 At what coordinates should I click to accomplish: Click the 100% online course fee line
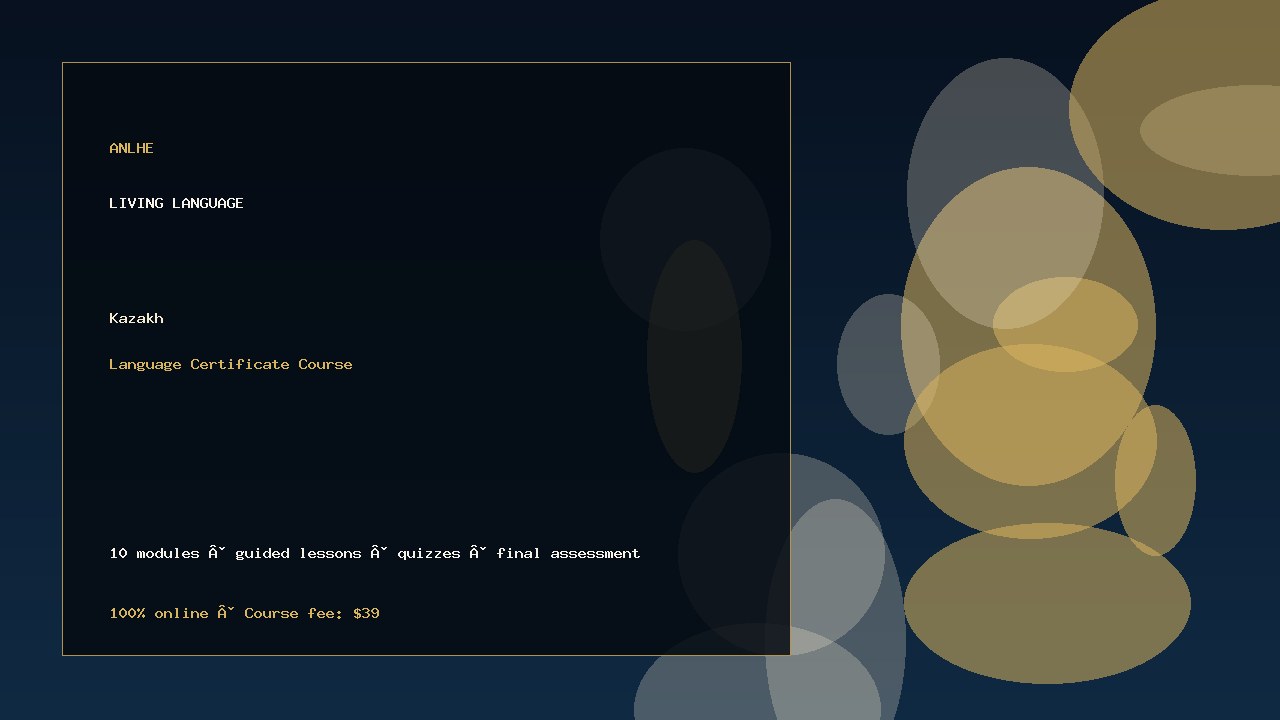[244, 613]
